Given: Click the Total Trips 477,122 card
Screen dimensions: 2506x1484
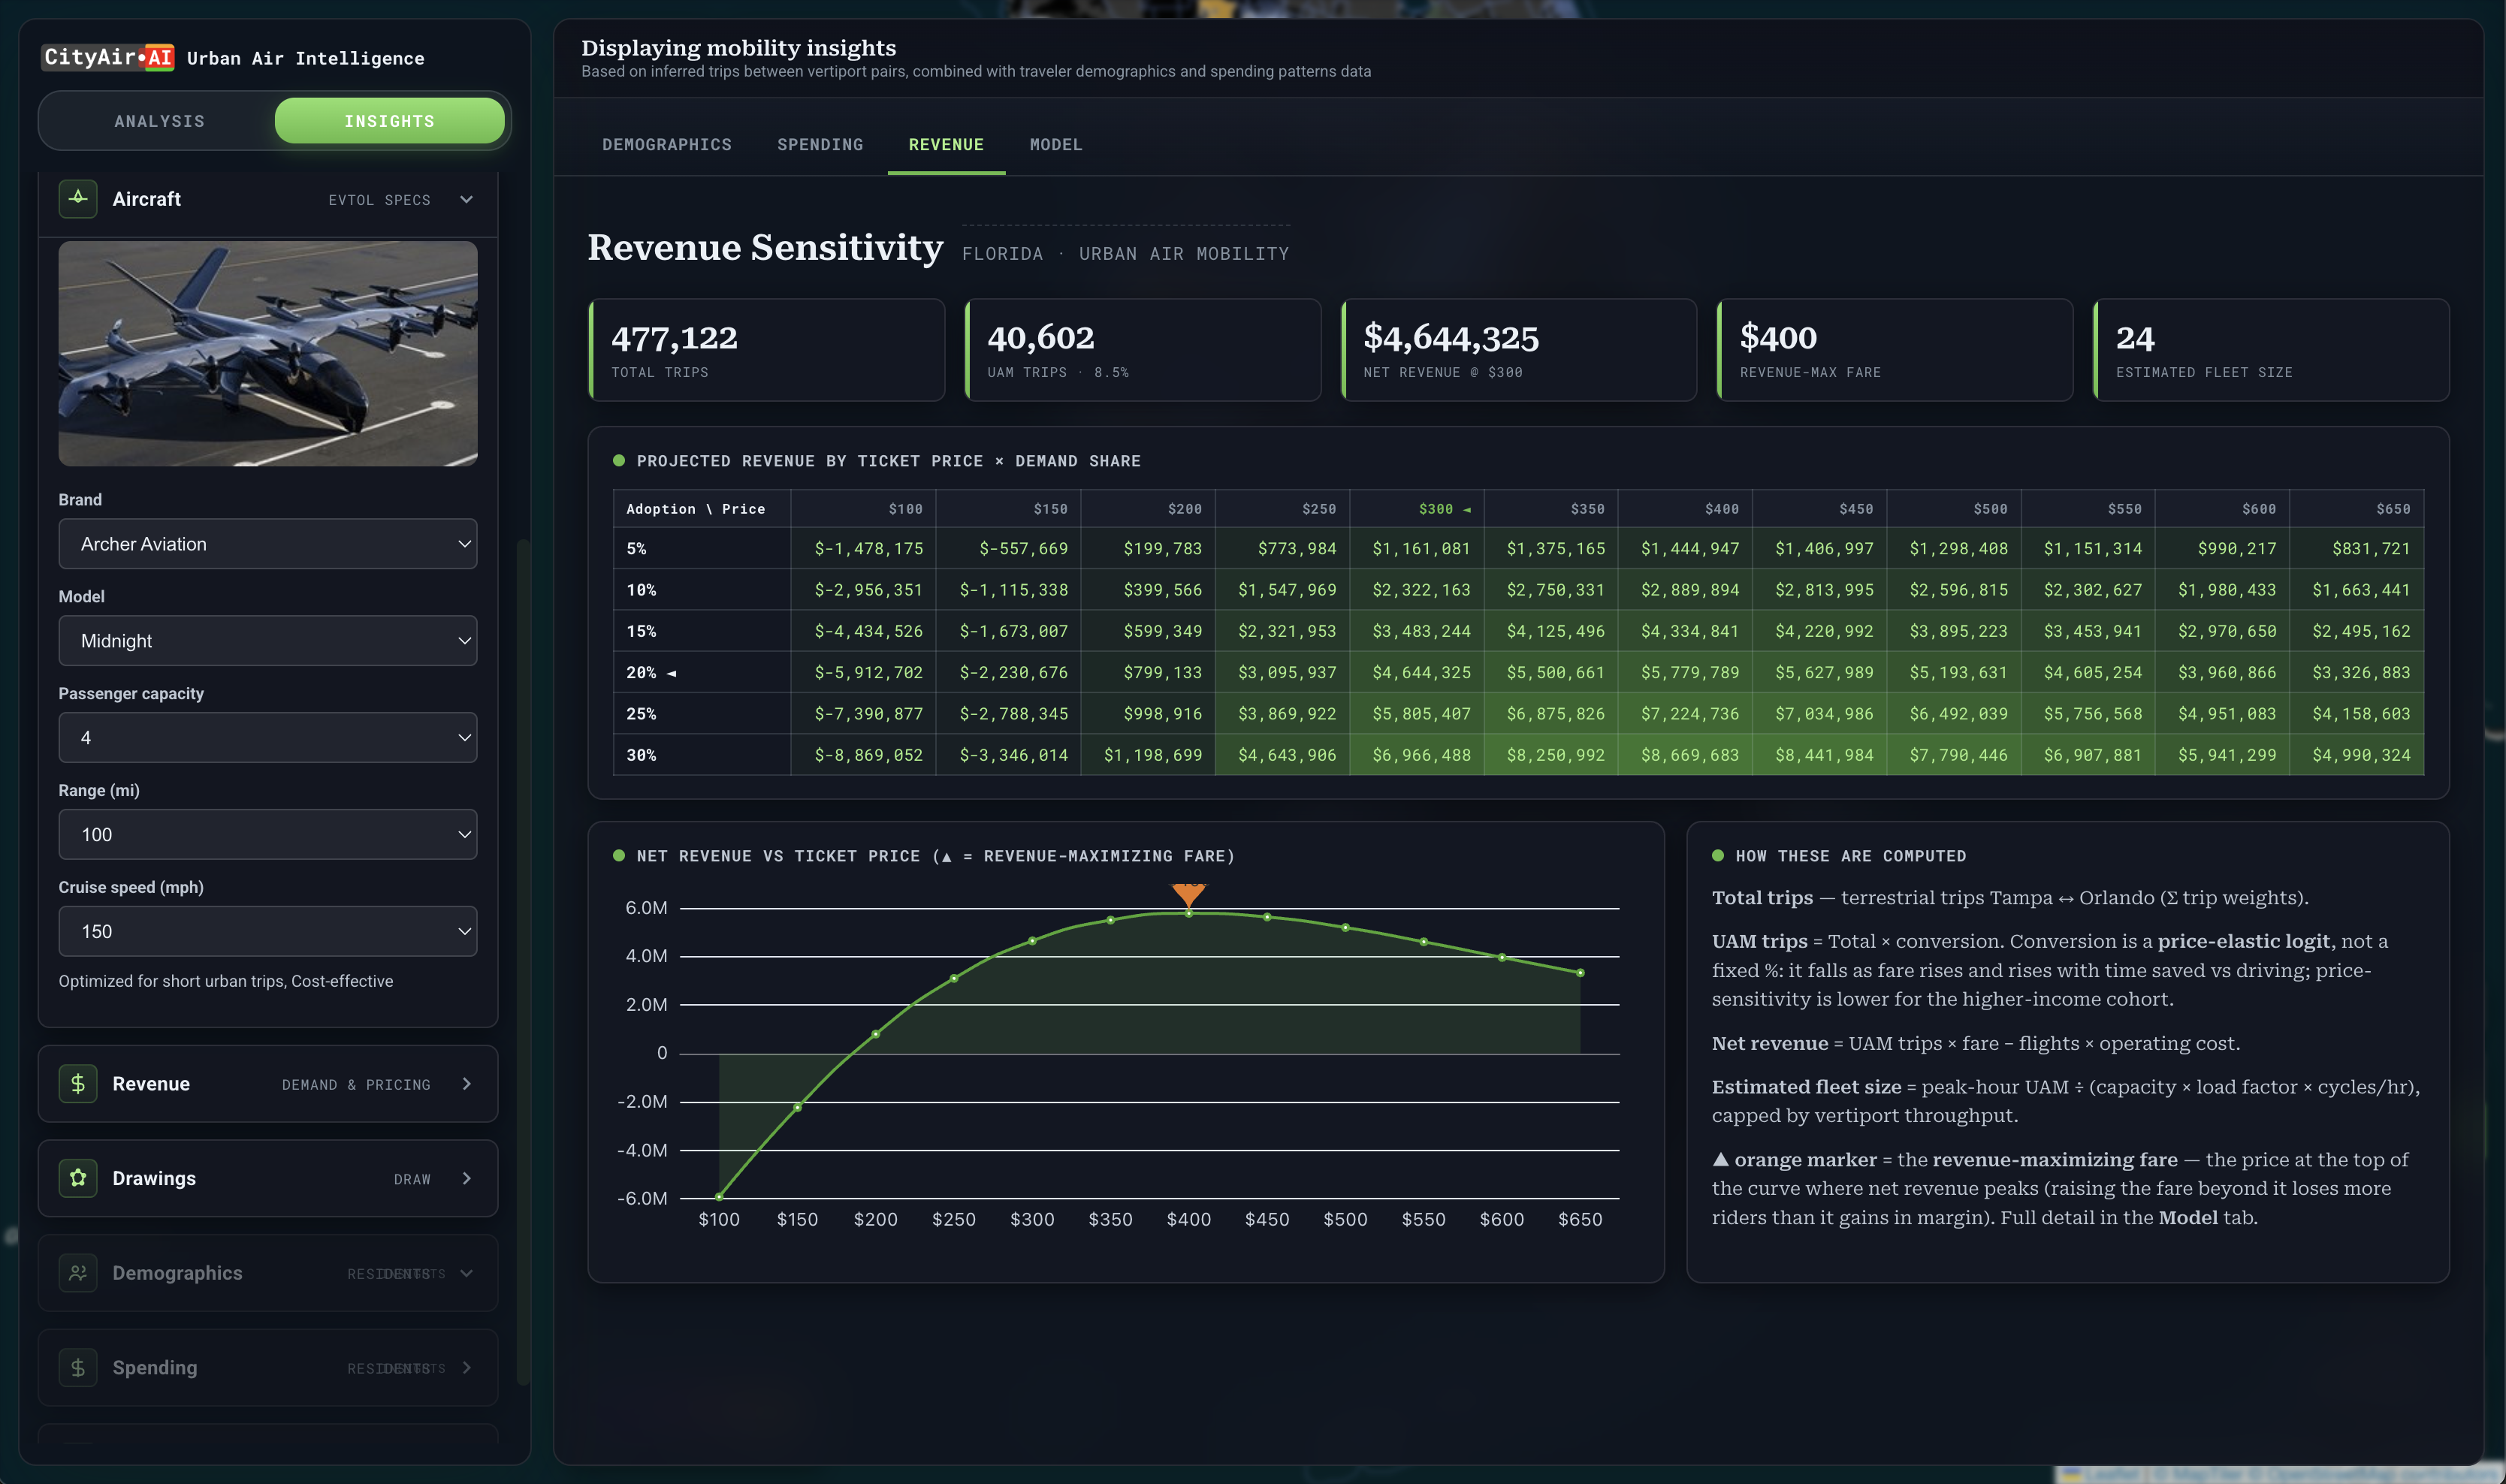Looking at the screenshot, I should (x=767, y=350).
